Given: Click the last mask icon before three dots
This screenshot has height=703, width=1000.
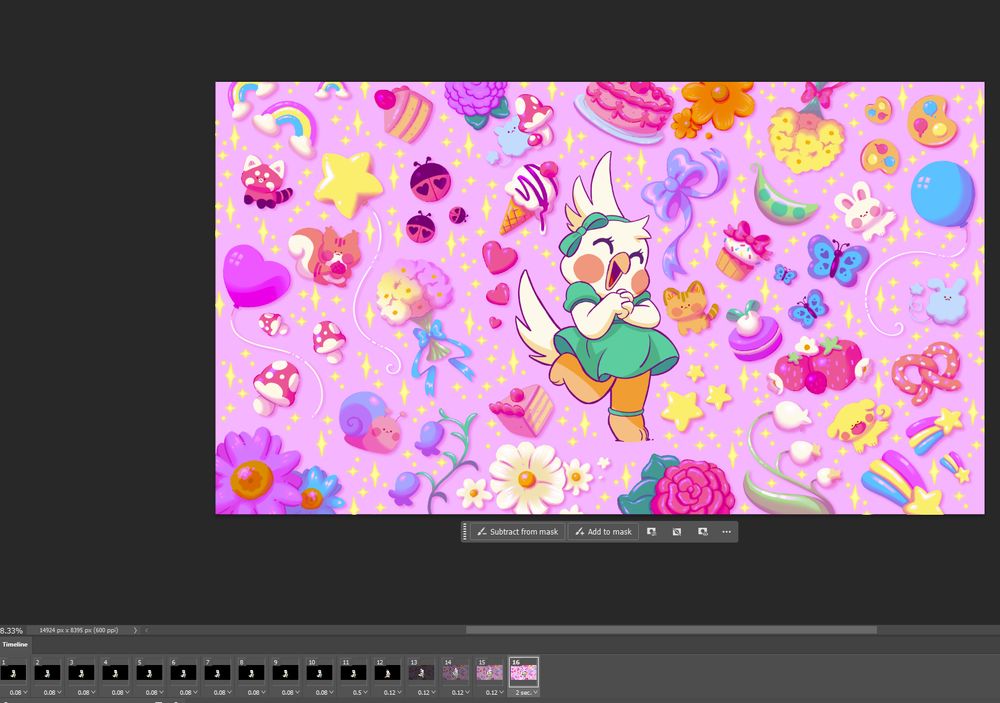Looking at the screenshot, I should pyautogui.click(x=702, y=532).
